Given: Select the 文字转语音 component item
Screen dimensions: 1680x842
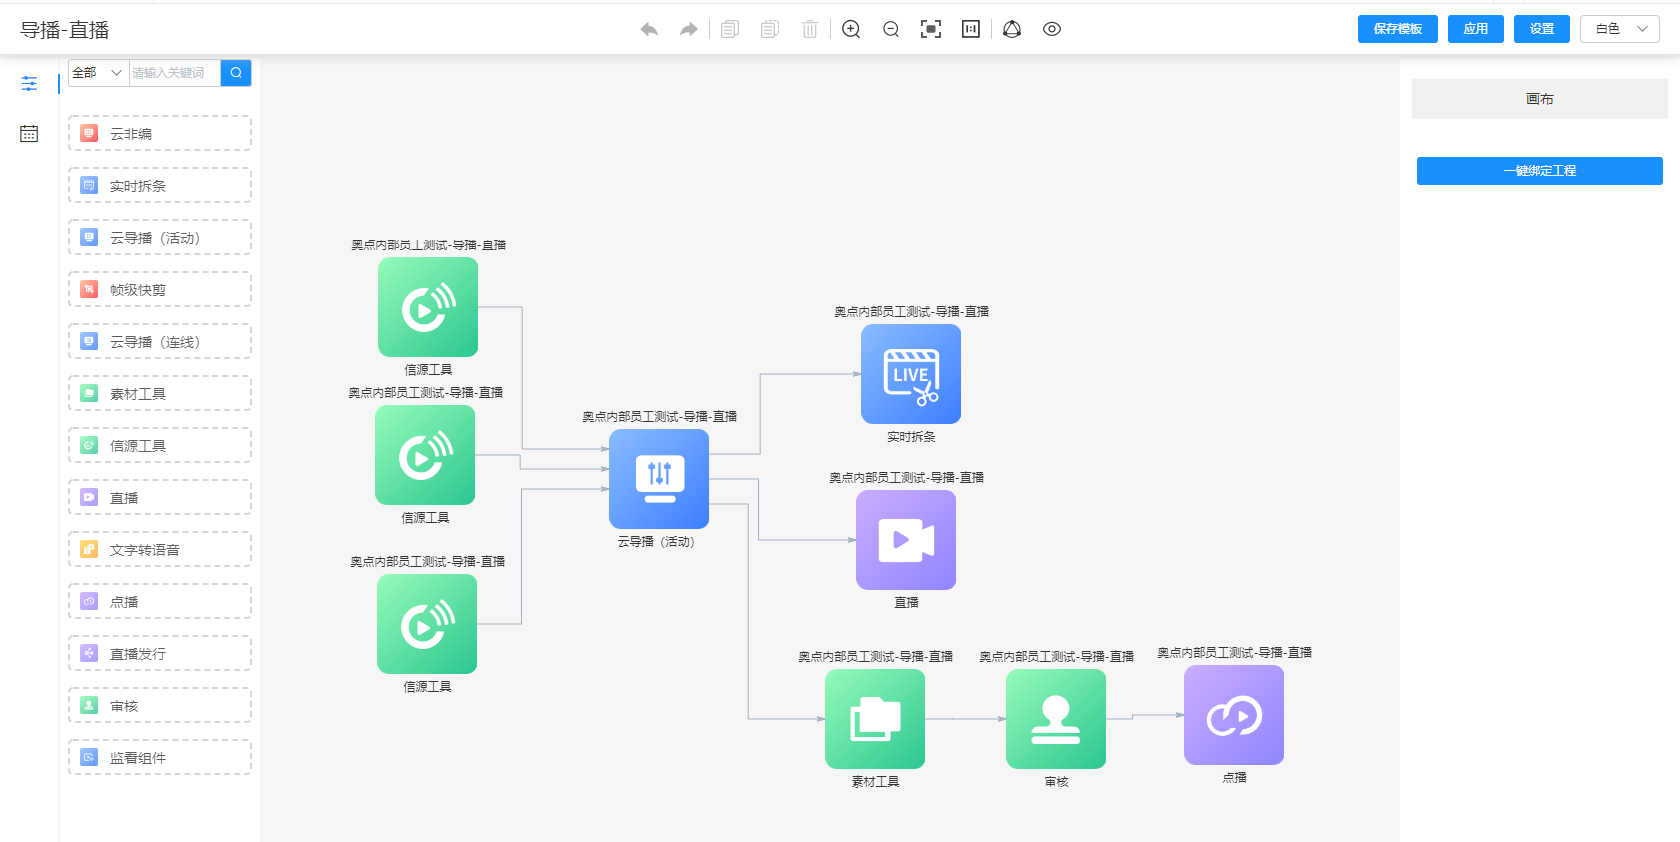Looking at the screenshot, I should 160,549.
